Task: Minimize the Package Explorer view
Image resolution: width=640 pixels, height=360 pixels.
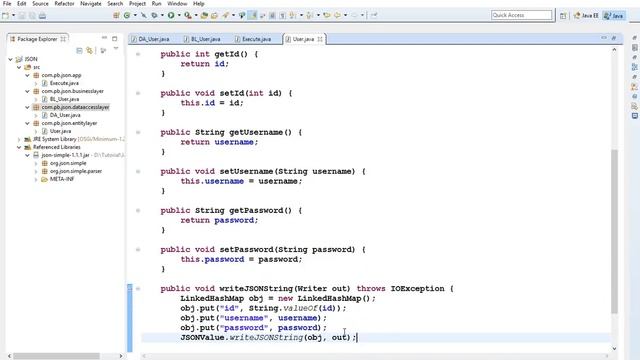Action: 104,38
